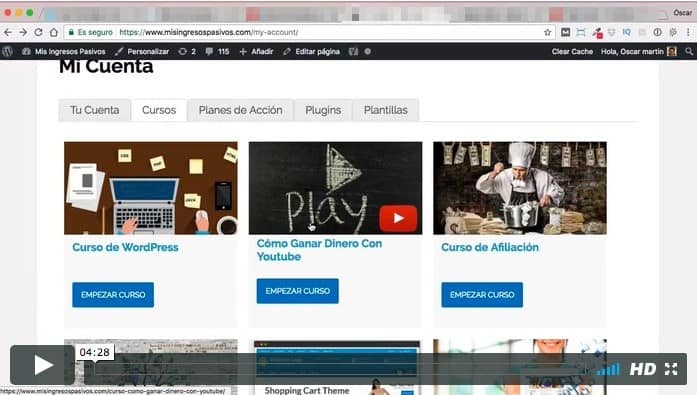The image size is (697, 395).
Task: Open the Chrome three-dot menu
Action: (688, 32)
